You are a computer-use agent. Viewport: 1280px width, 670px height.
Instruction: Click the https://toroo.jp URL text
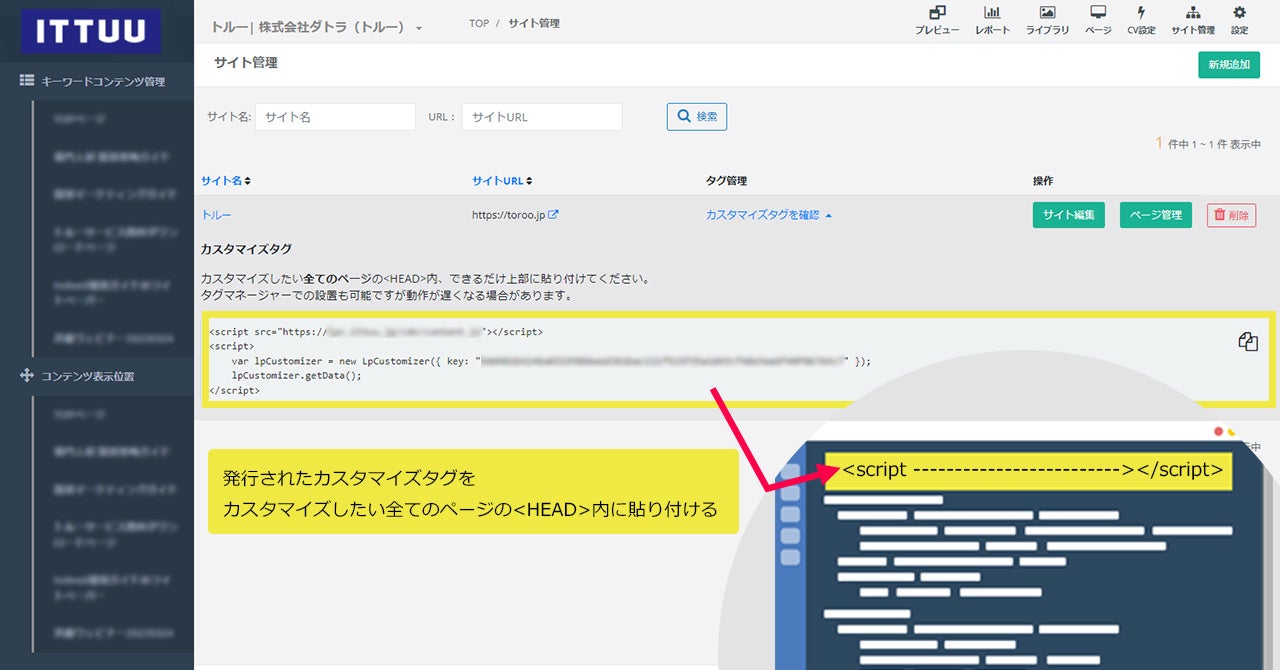coord(508,215)
